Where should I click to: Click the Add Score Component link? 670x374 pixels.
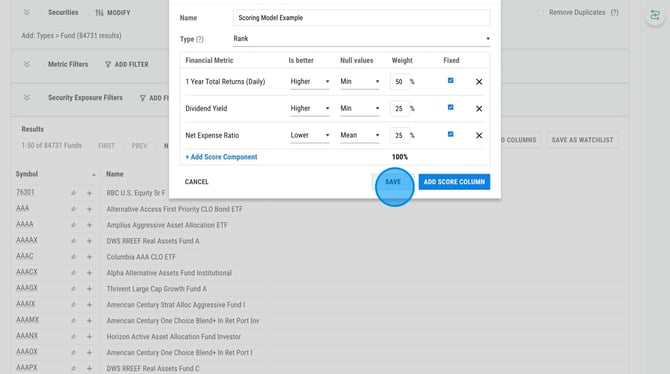[x=221, y=157]
